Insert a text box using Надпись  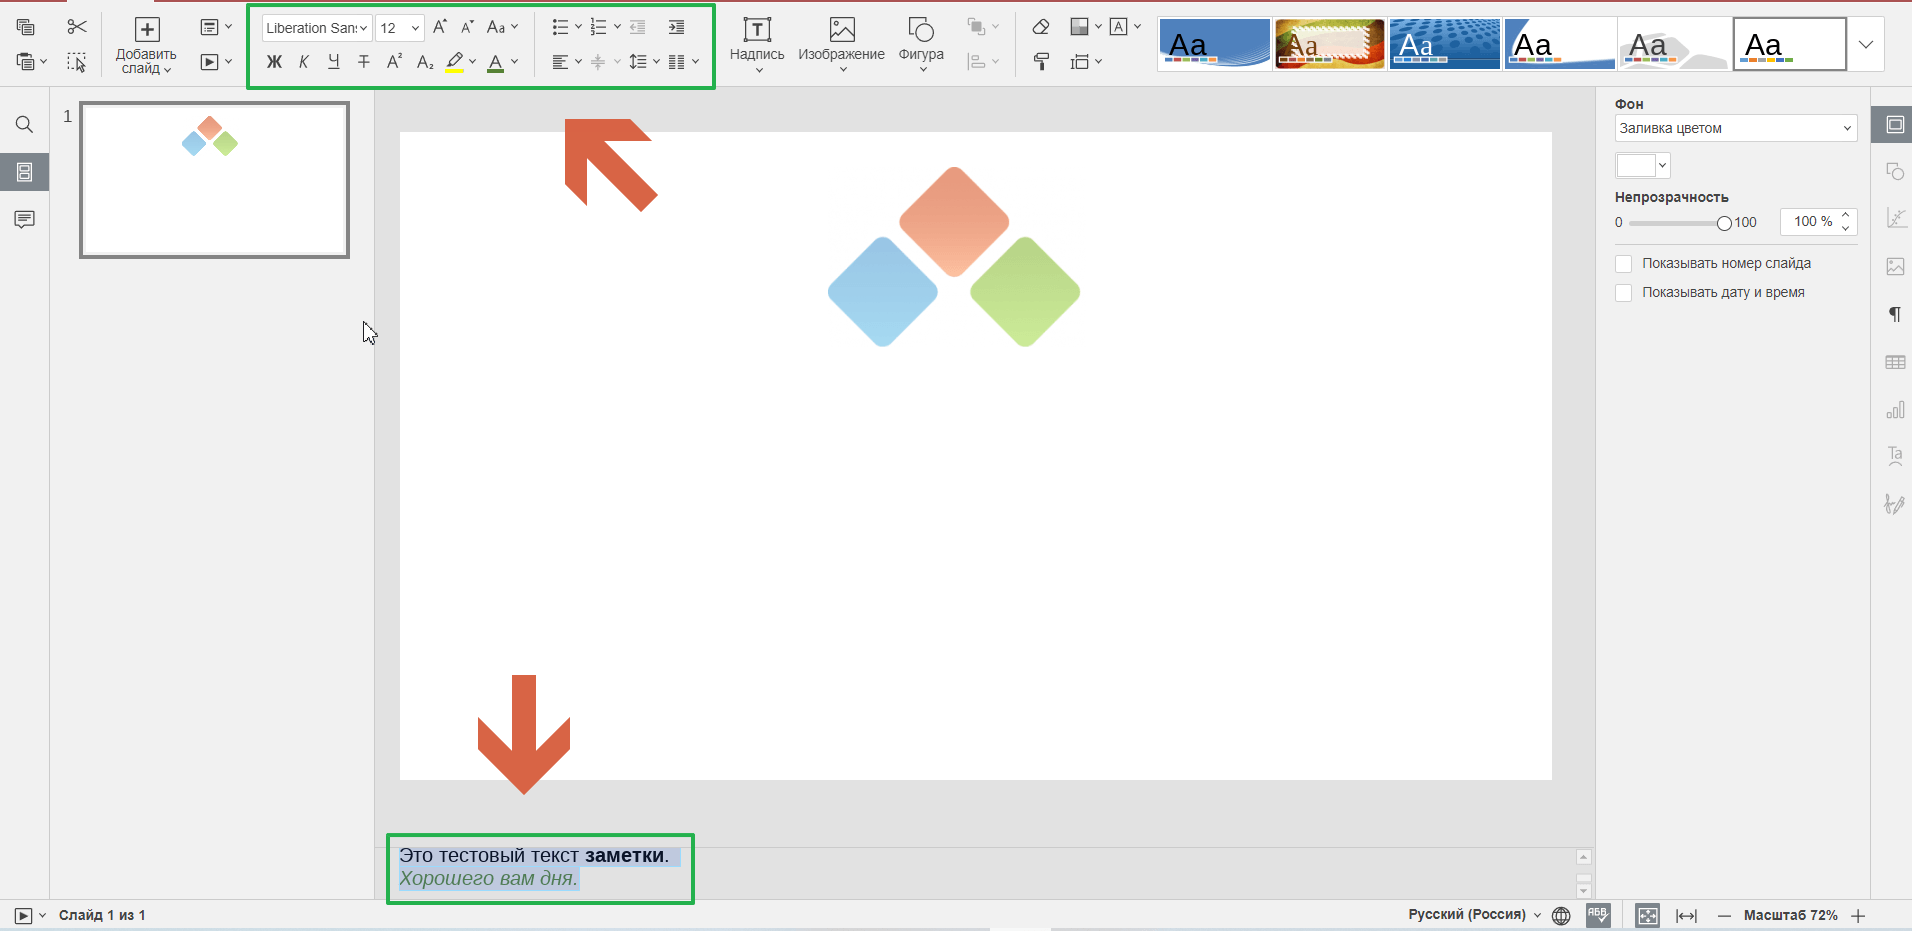pyautogui.click(x=757, y=43)
